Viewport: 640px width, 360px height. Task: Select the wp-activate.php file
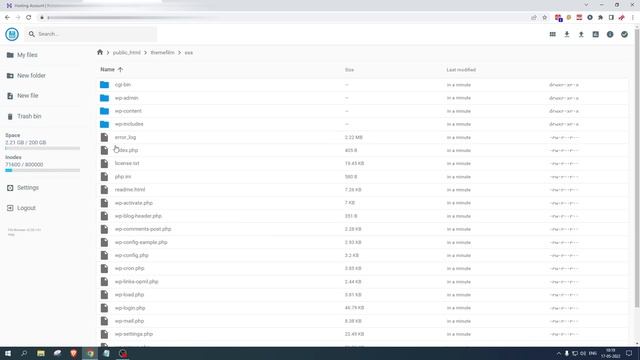tap(362, 203)
